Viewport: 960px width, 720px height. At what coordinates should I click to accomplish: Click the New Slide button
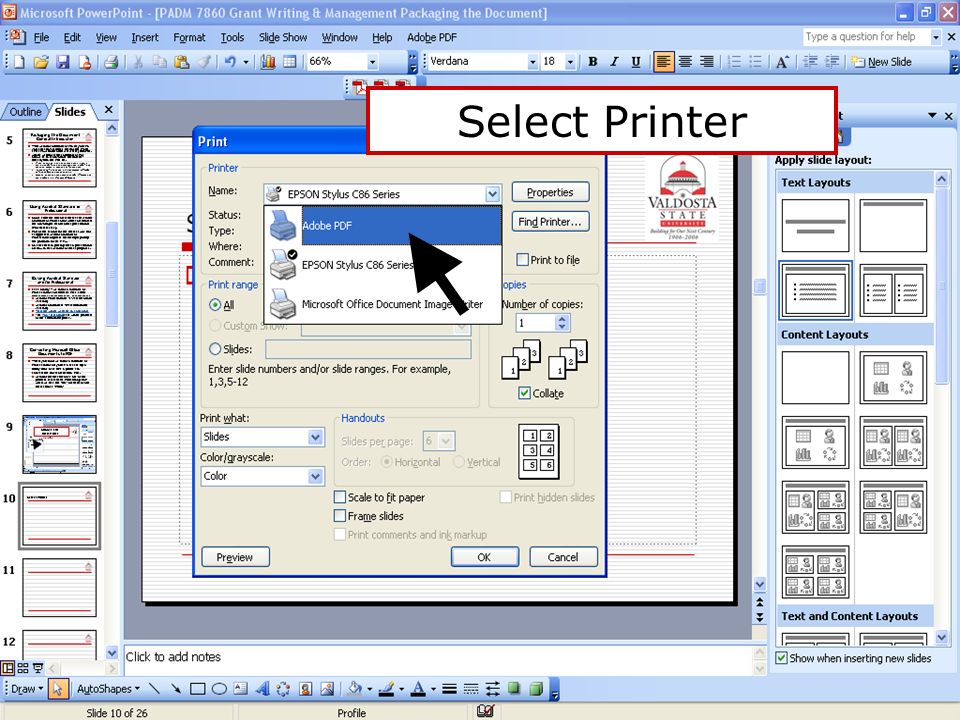tap(882, 62)
